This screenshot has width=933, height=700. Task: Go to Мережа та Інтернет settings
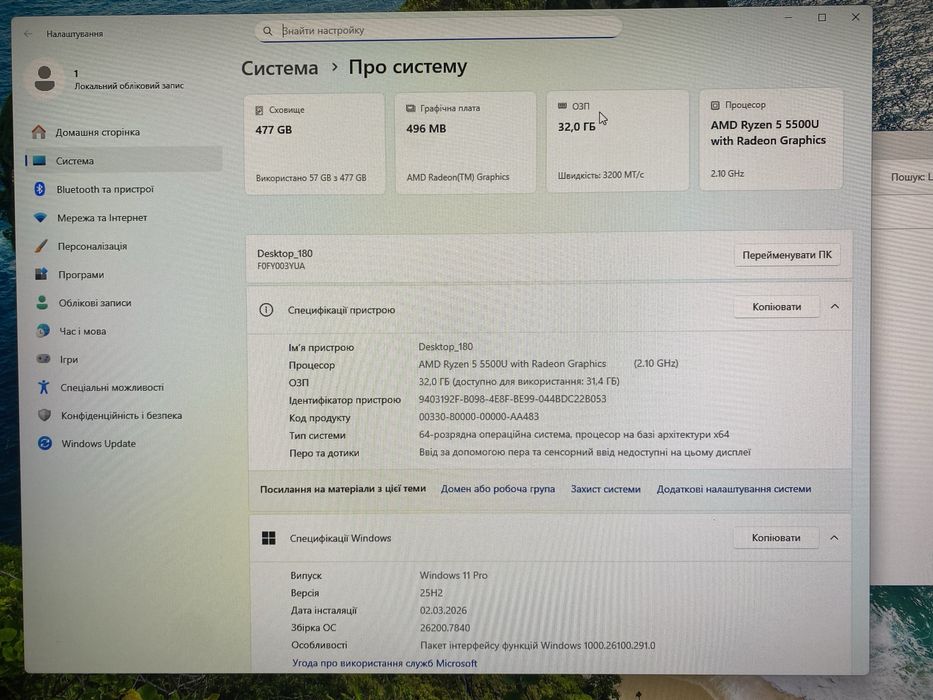tap(102, 218)
